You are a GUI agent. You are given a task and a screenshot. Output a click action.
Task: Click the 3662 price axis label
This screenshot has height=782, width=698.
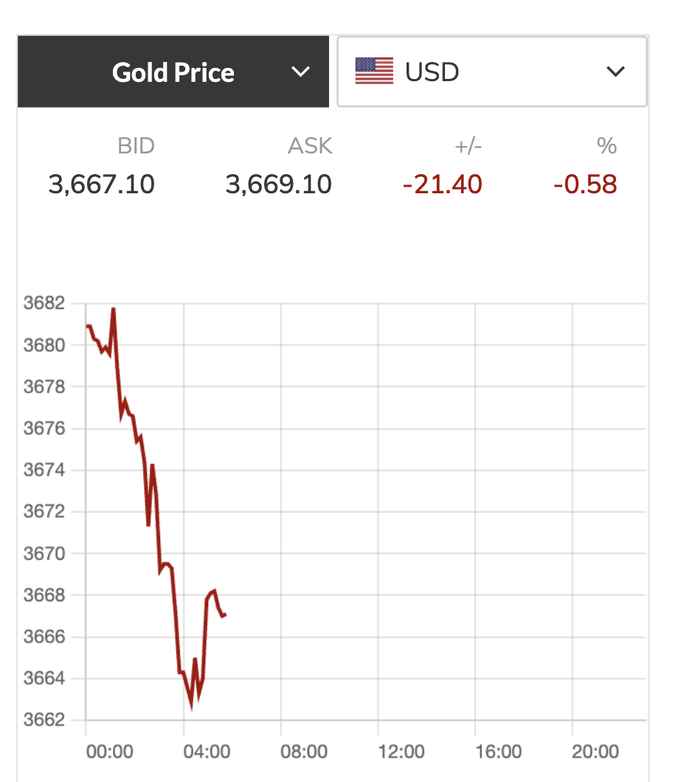click(44, 720)
